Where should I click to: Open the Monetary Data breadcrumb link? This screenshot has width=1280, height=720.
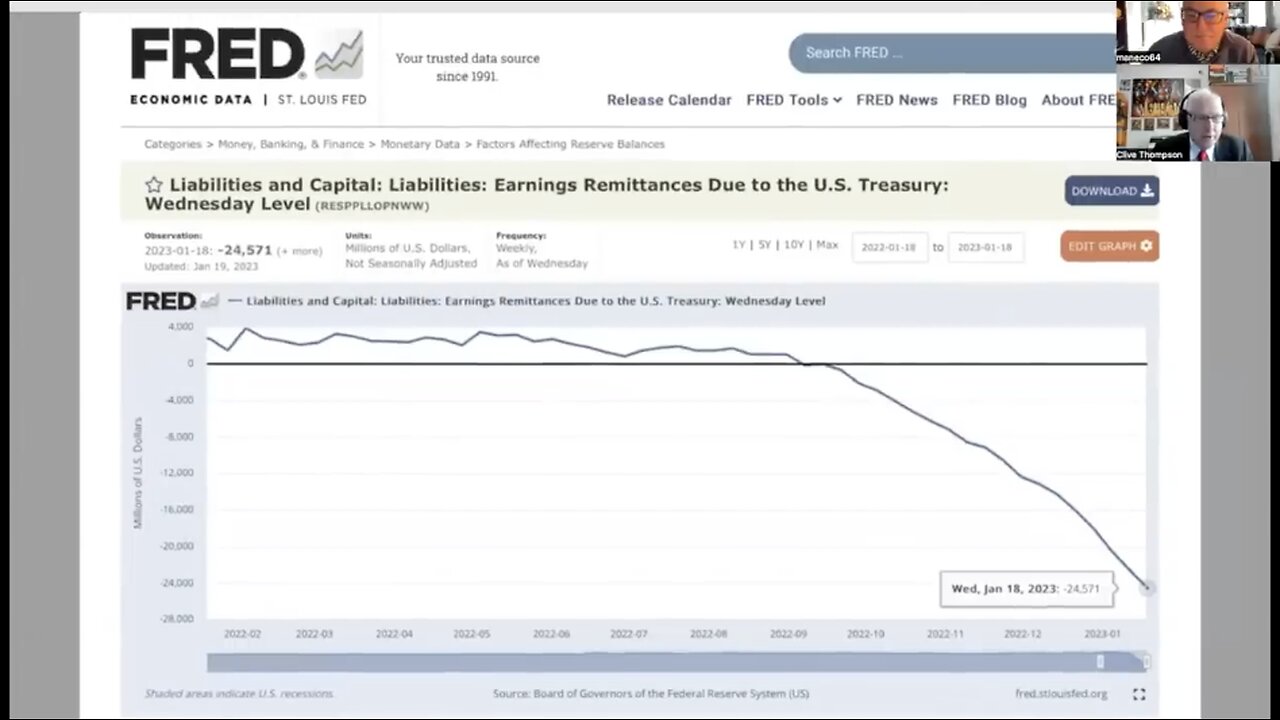[x=420, y=144]
